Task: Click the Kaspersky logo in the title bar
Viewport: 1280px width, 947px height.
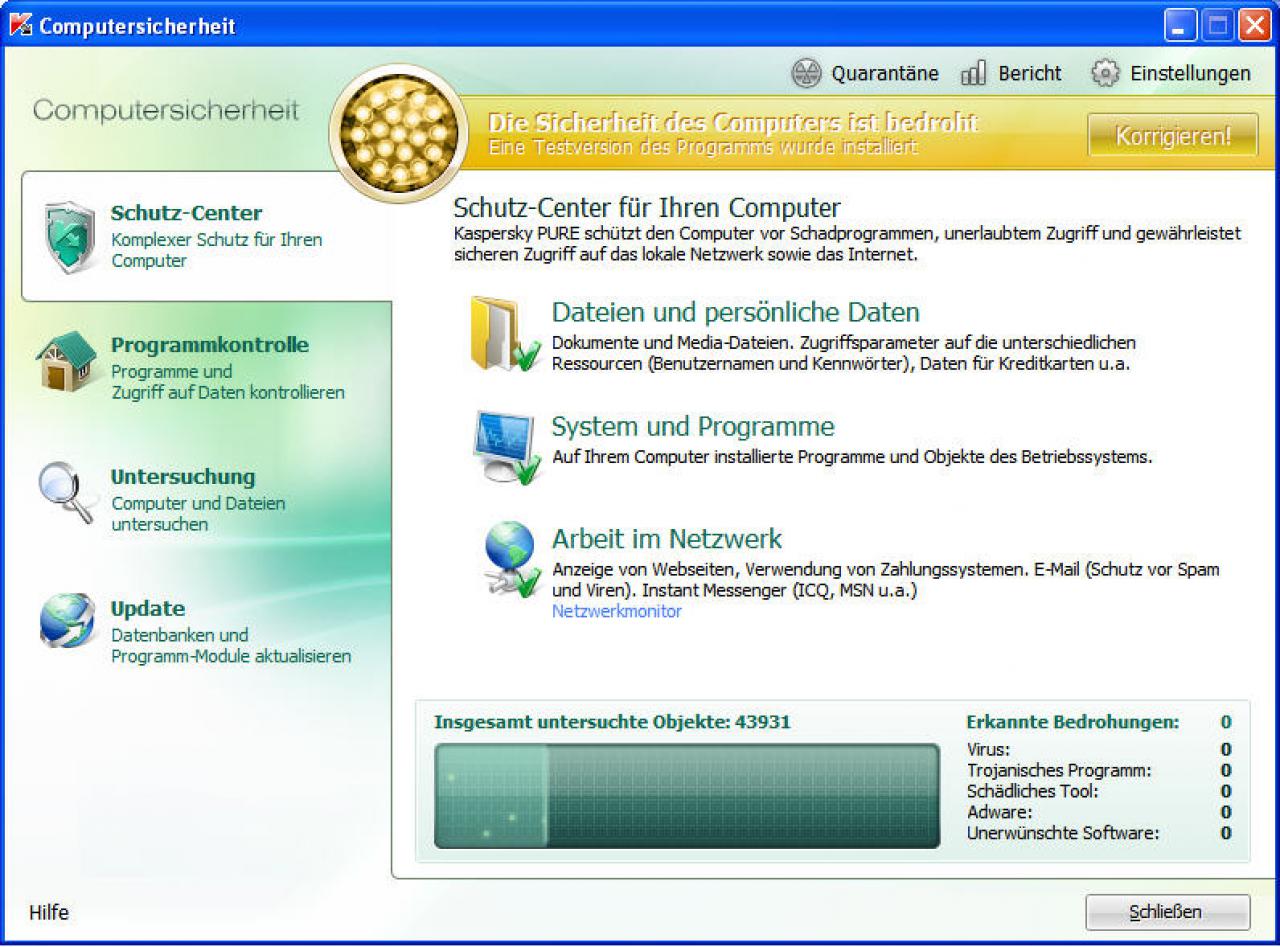Action: coord(20,25)
